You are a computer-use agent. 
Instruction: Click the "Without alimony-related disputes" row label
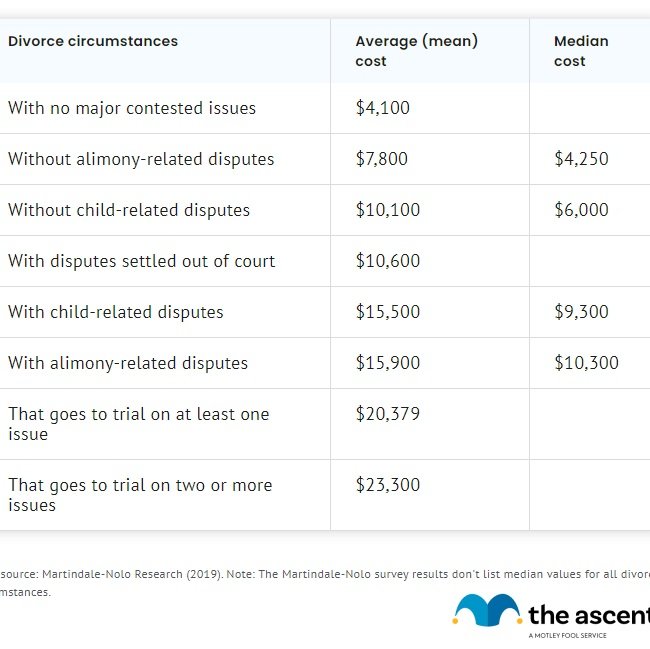[x=141, y=159]
